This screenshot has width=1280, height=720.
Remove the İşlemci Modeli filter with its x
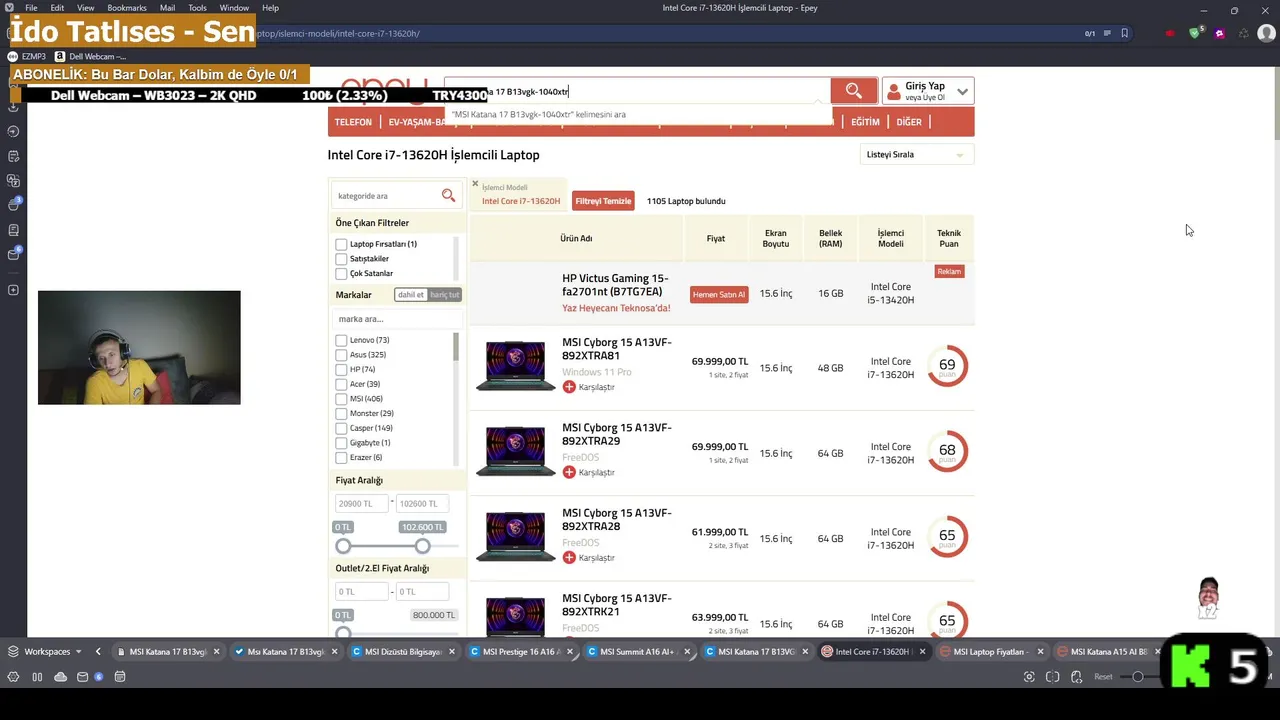click(x=475, y=184)
